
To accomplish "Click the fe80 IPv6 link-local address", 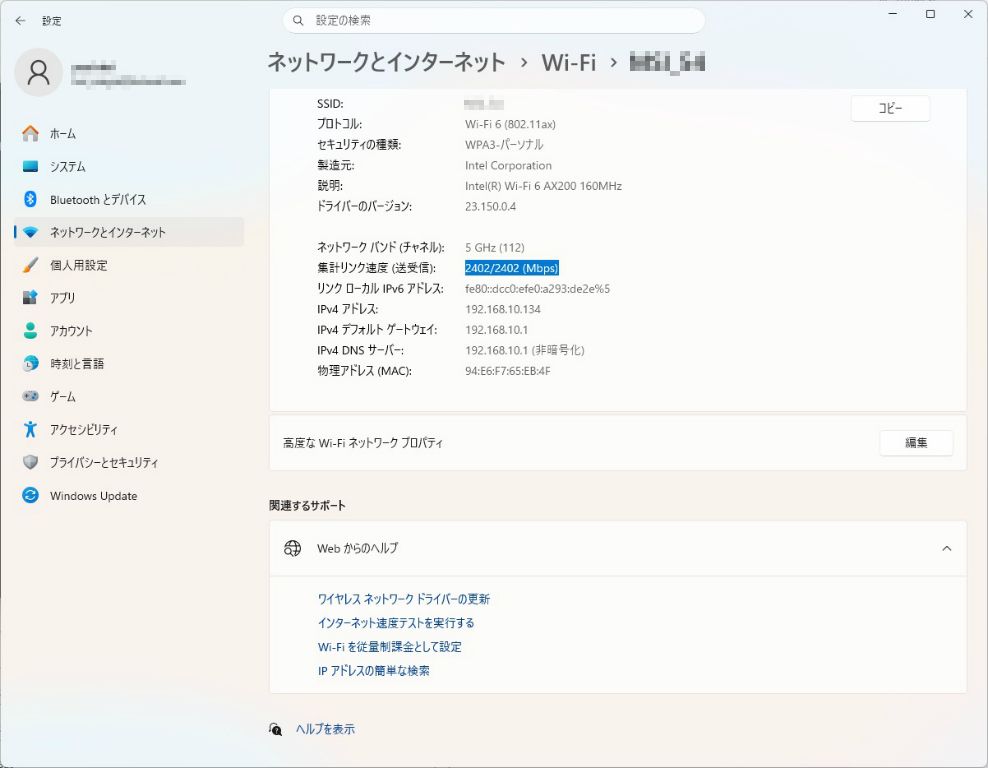I will [x=537, y=289].
